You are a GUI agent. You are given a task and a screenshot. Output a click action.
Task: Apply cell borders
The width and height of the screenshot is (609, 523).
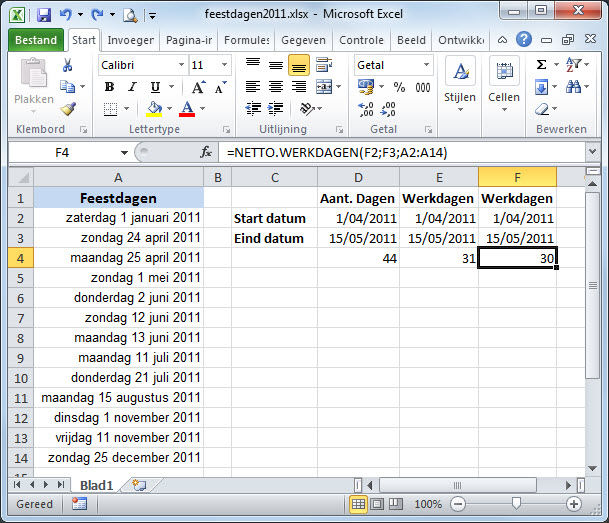(x=110, y=109)
